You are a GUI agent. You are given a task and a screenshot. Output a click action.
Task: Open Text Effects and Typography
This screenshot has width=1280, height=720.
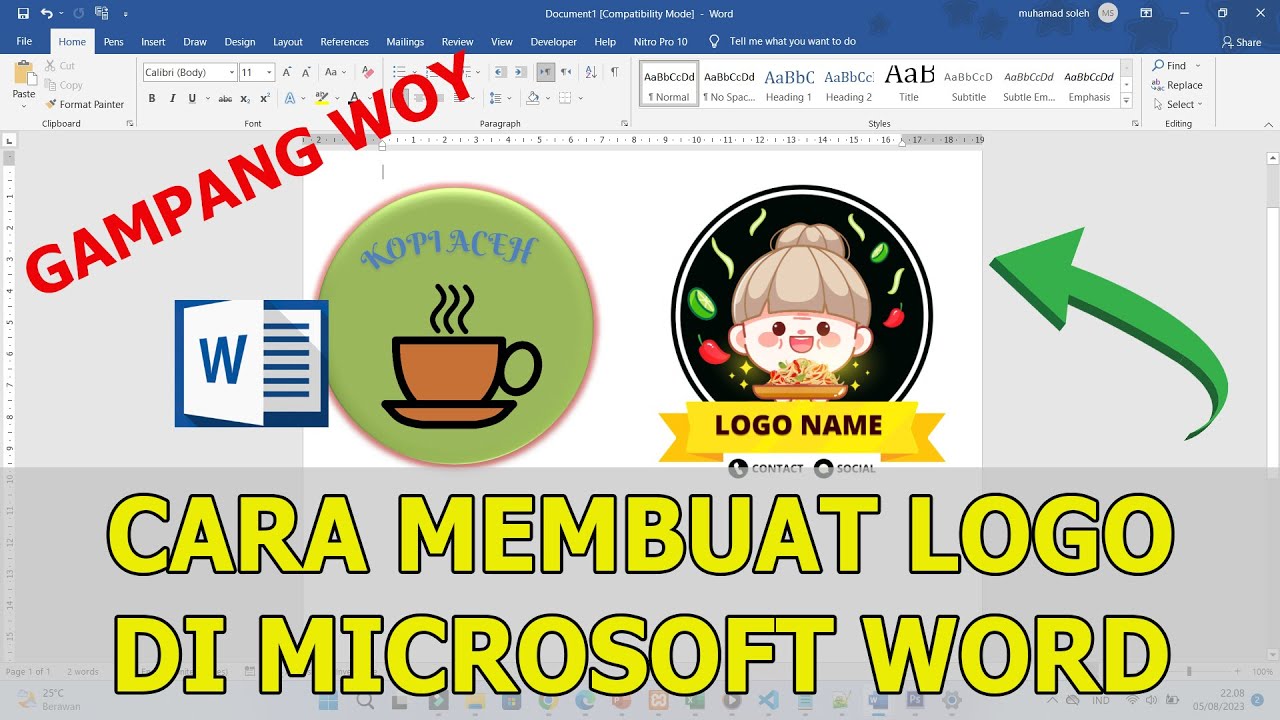pyautogui.click(x=290, y=98)
